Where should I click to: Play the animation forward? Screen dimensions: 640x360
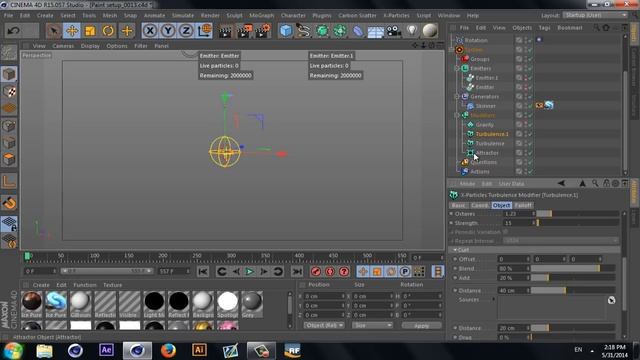coord(250,271)
